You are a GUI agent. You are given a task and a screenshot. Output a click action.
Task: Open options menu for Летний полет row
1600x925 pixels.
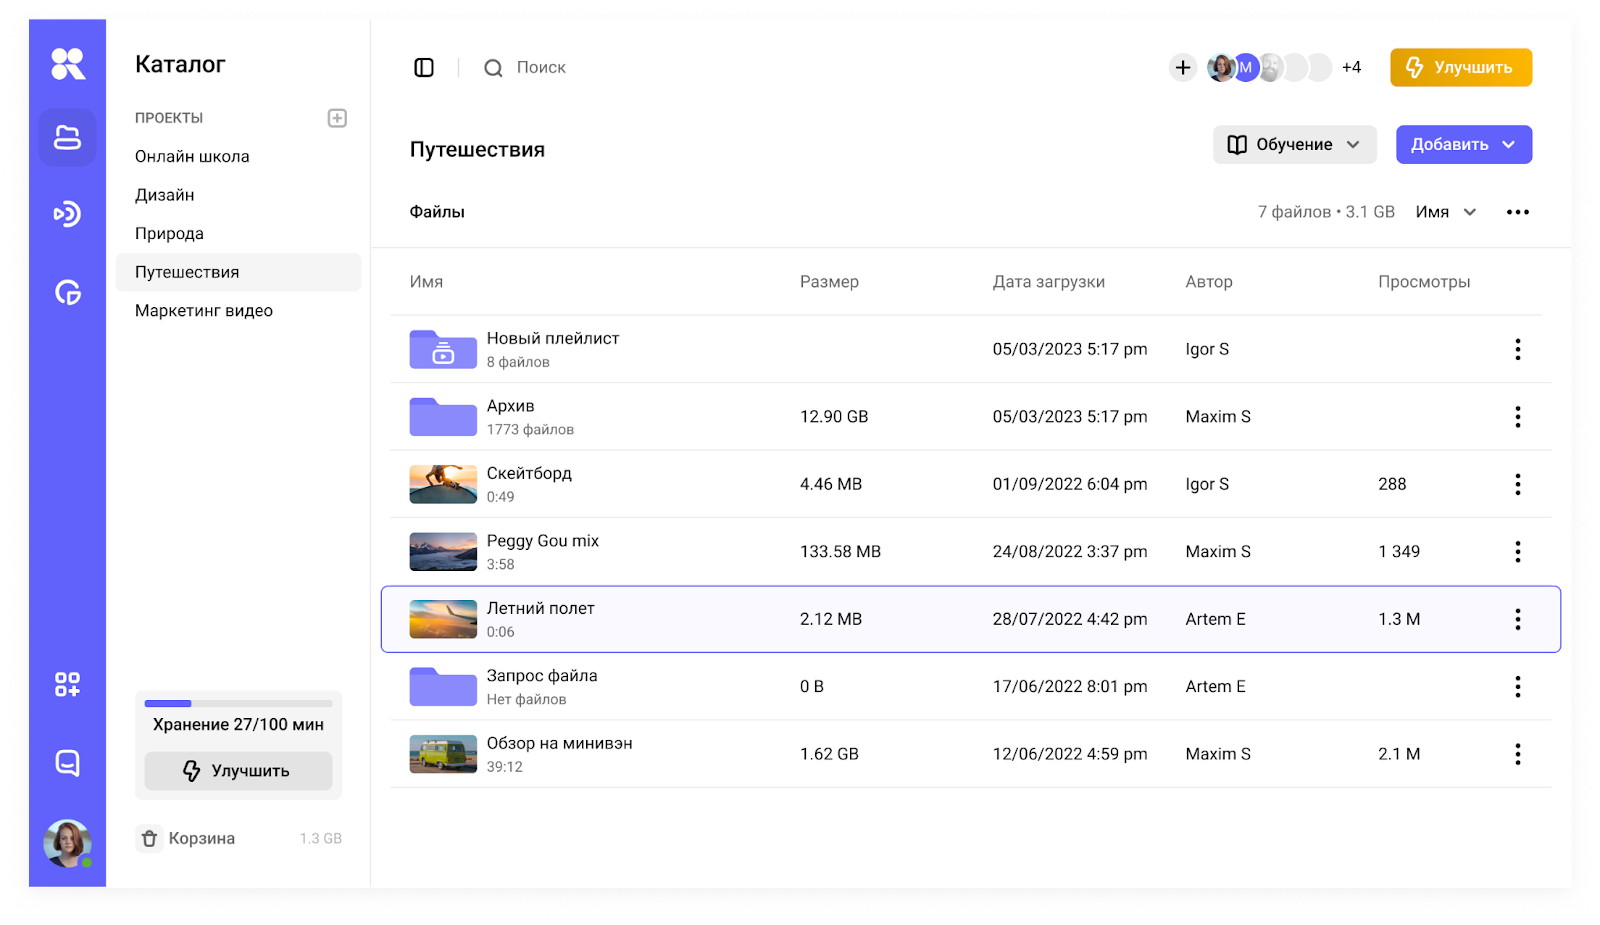1518,619
